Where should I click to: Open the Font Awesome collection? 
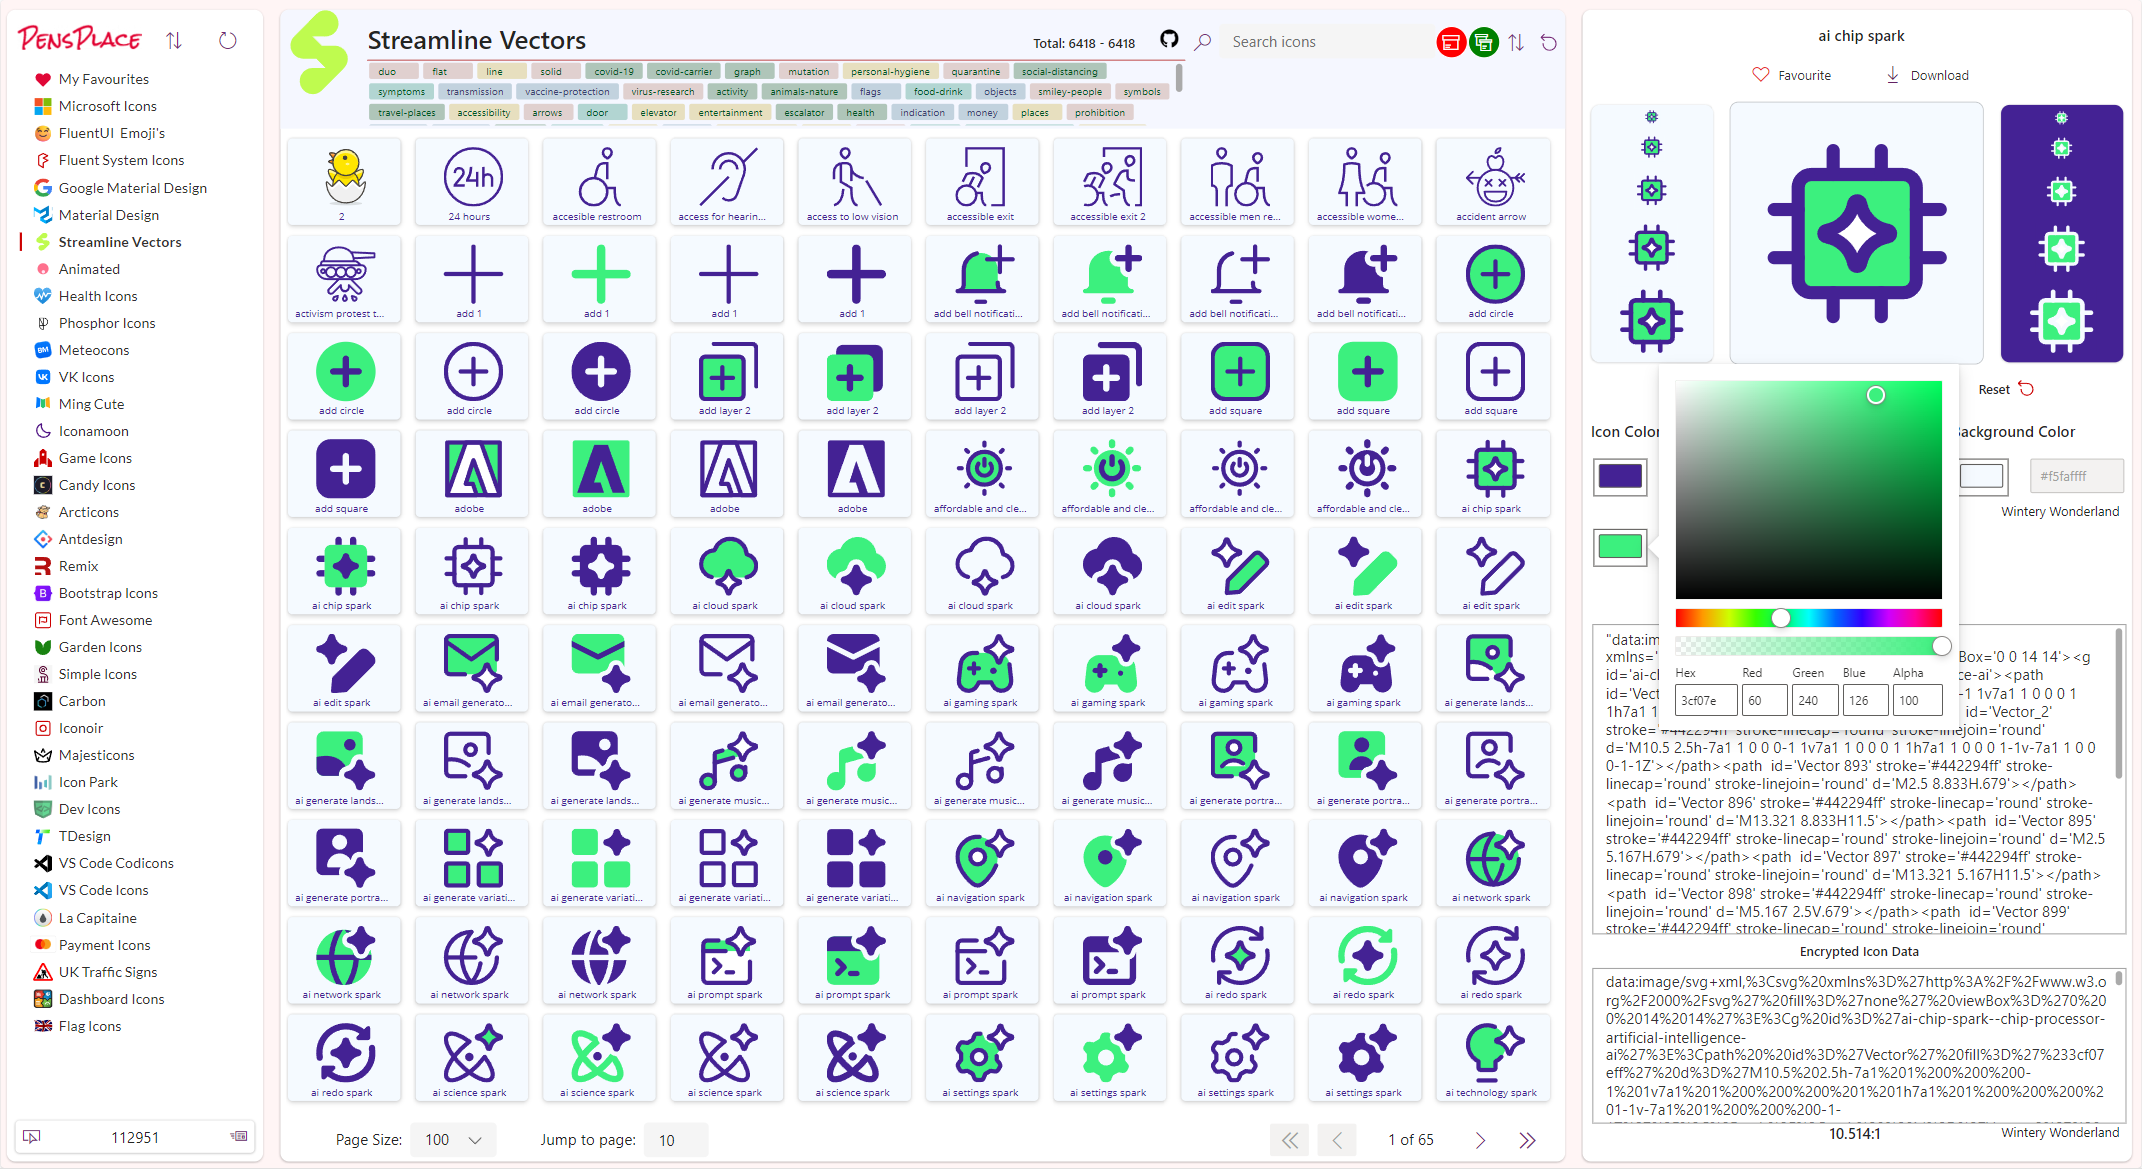click(105, 620)
